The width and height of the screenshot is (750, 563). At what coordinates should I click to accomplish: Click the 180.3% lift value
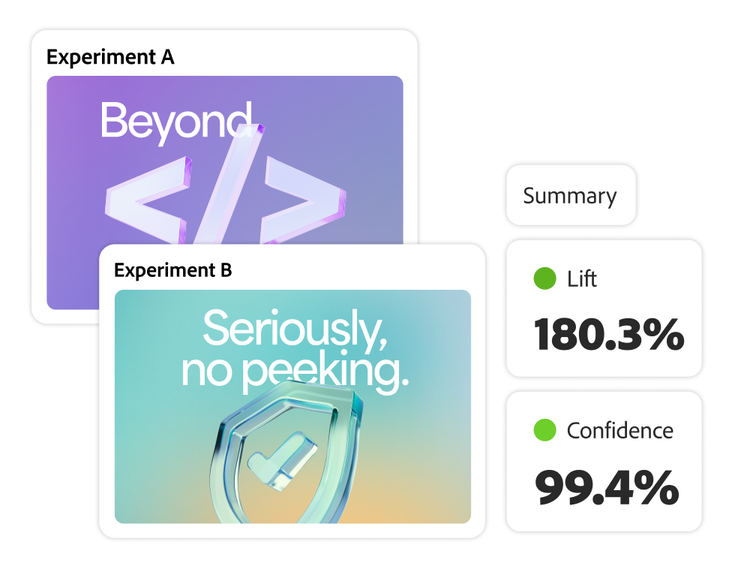(608, 335)
